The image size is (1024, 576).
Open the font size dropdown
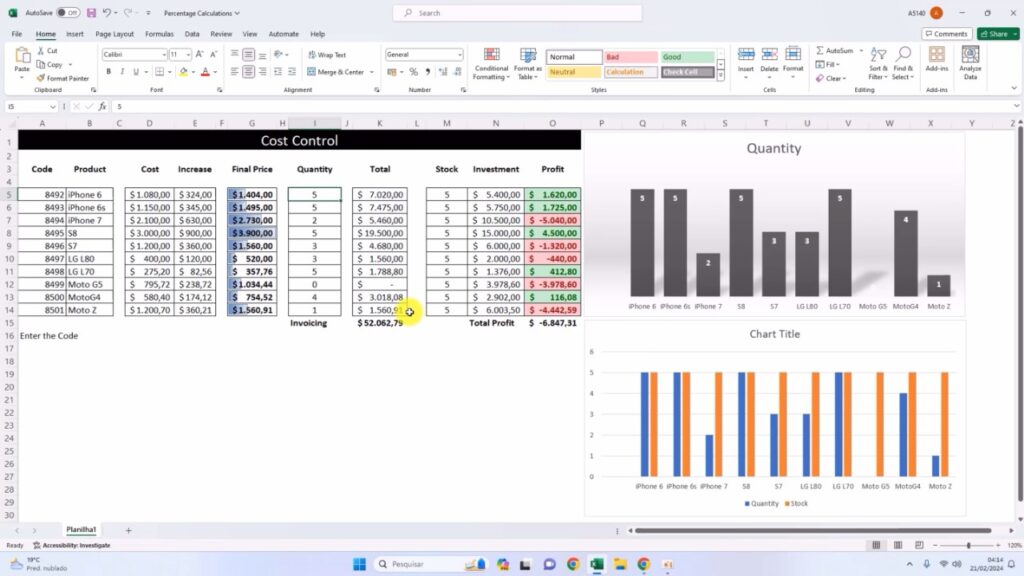tap(188, 55)
